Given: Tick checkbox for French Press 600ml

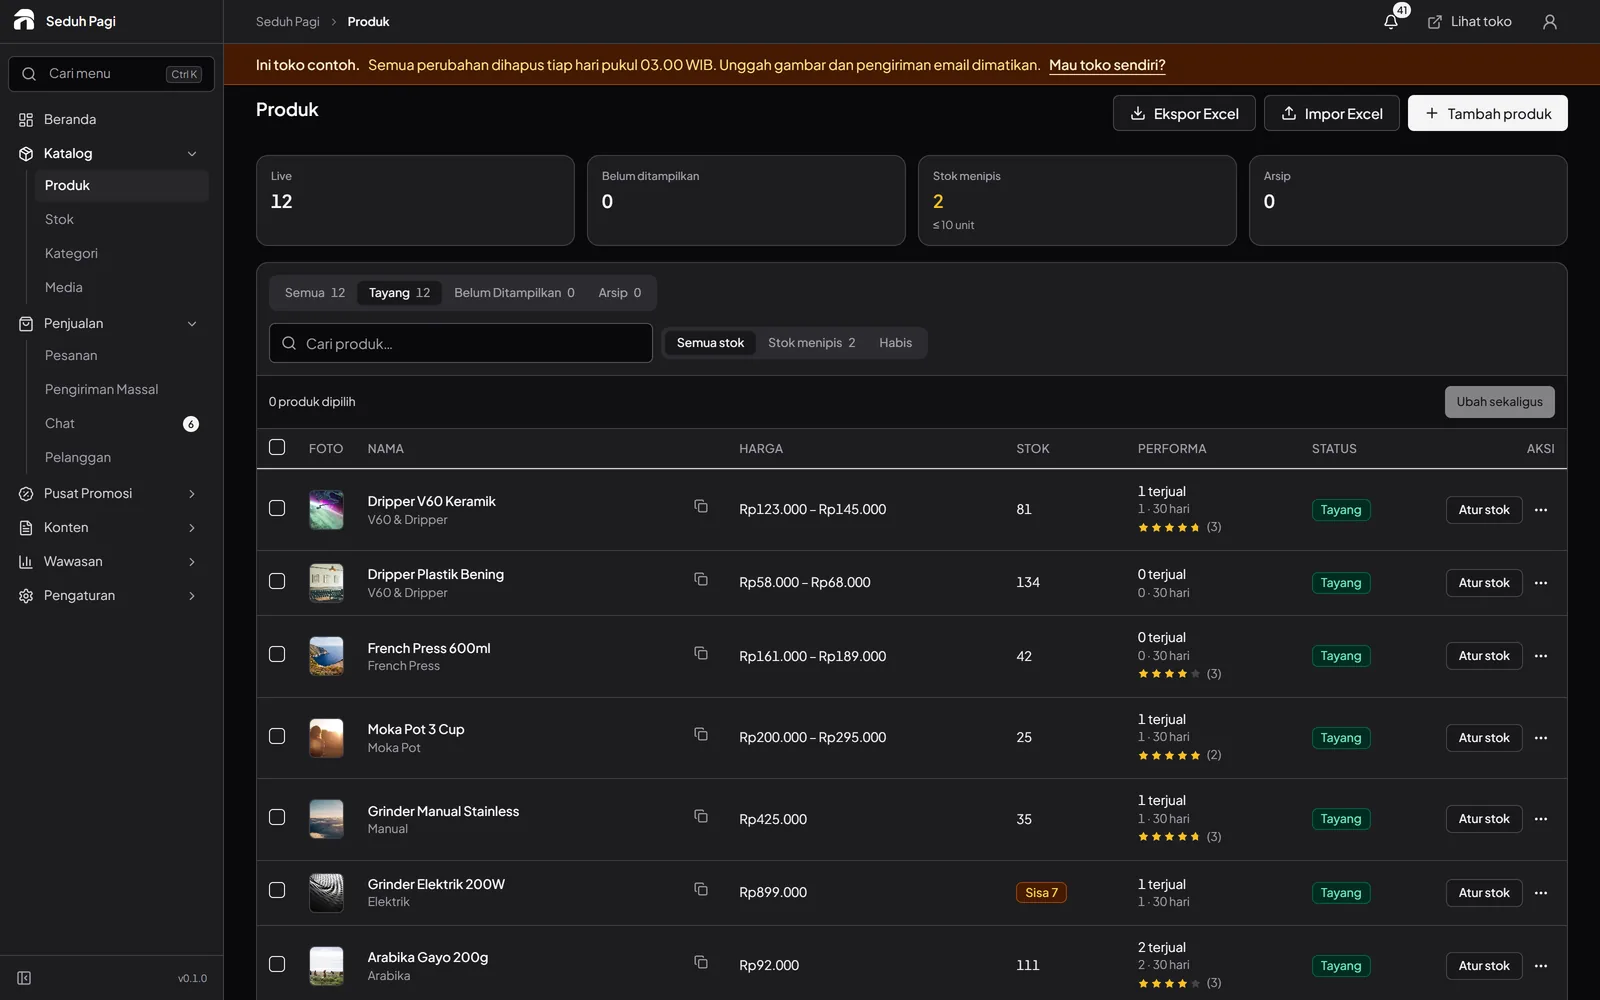Looking at the screenshot, I should click(277, 654).
